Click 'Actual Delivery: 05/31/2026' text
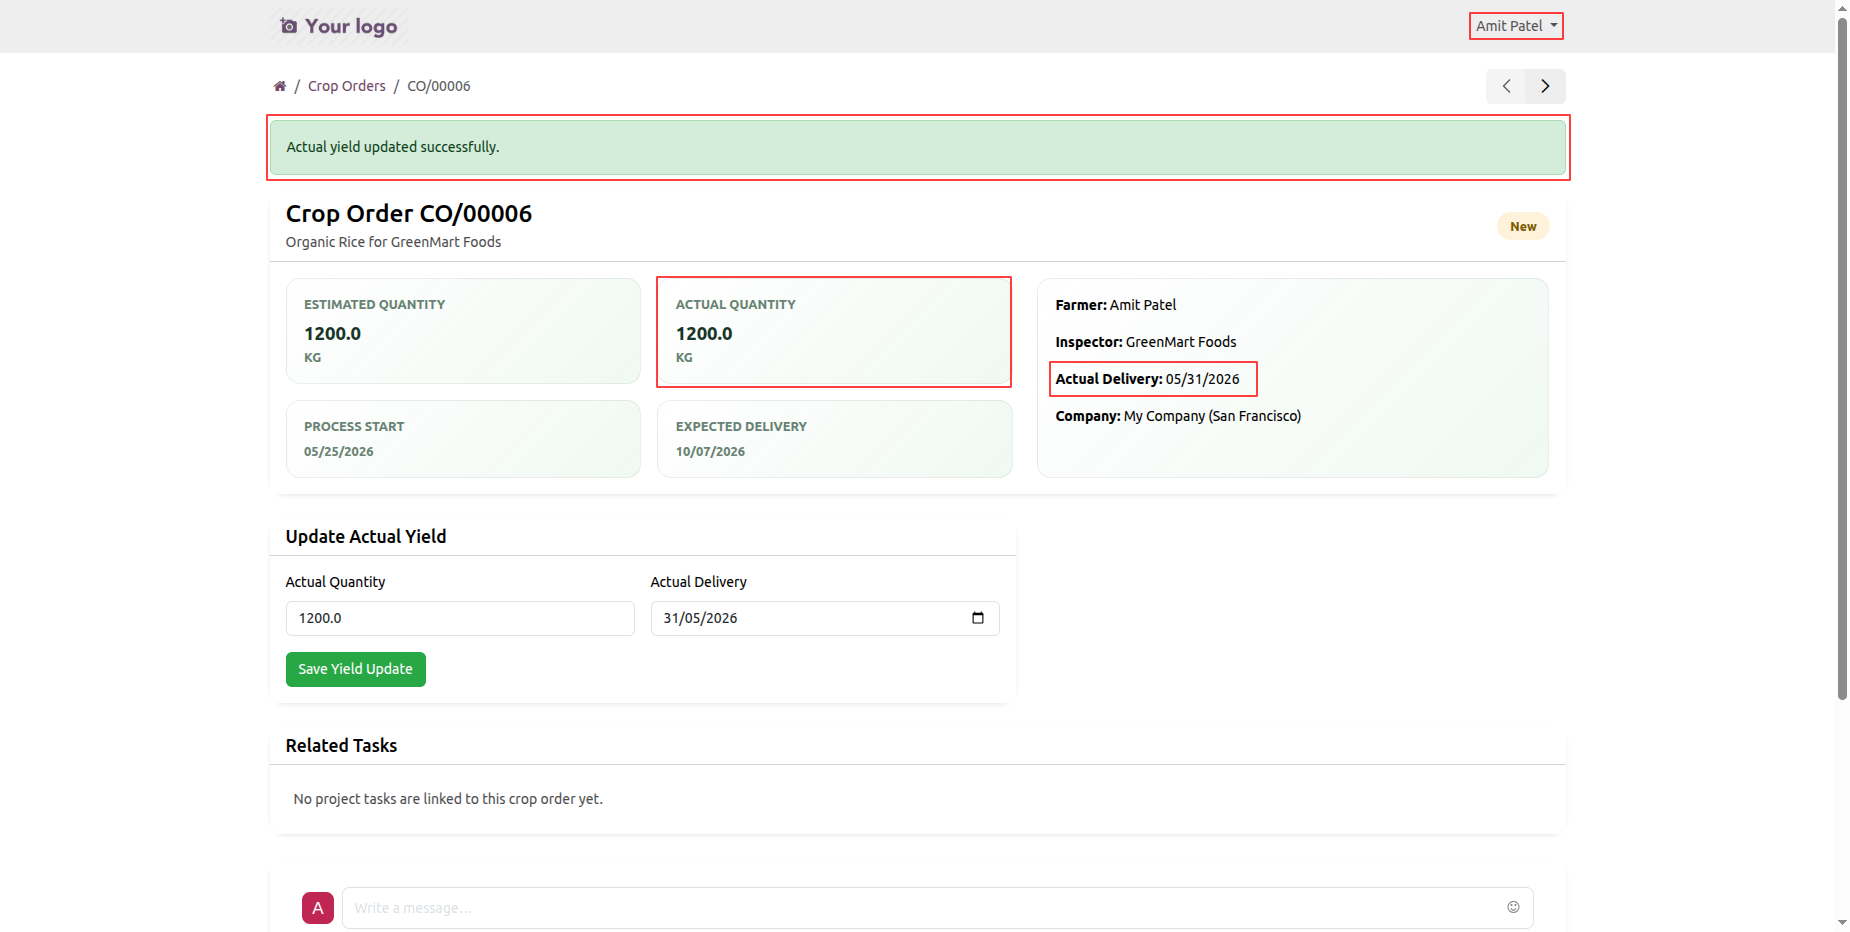The width and height of the screenshot is (1850, 932). tap(1148, 379)
